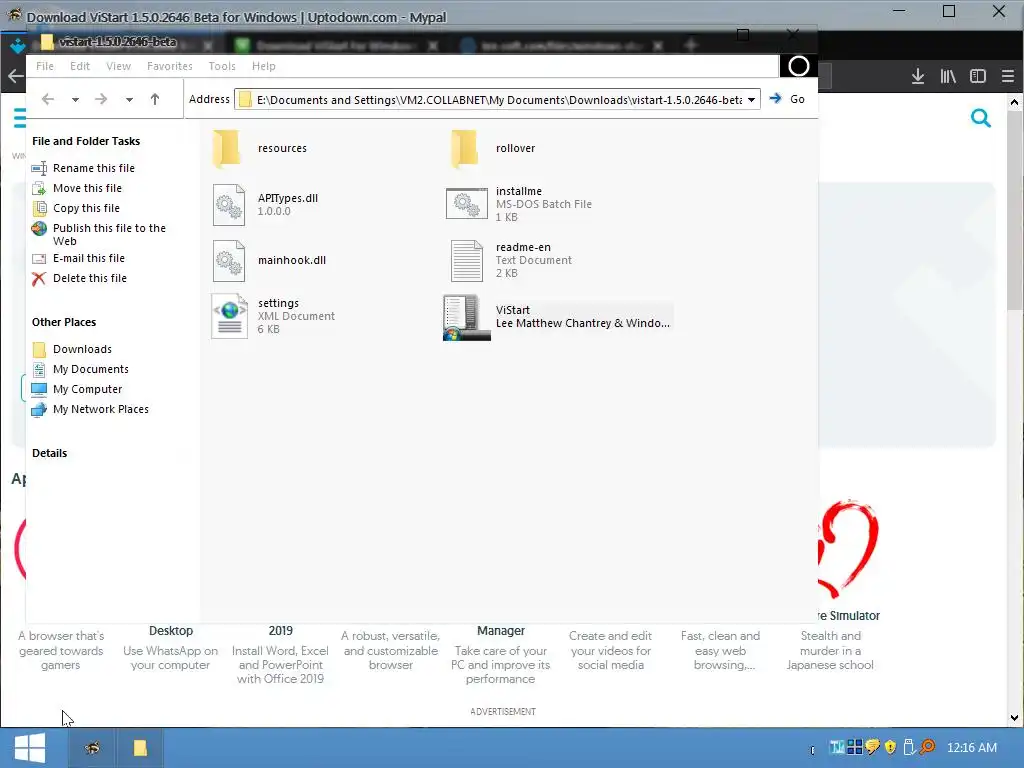Click the Mypal taskbar button
Image resolution: width=1024 pixels, height=768 pixels.
pyautogui.click(x=92, y=748)
